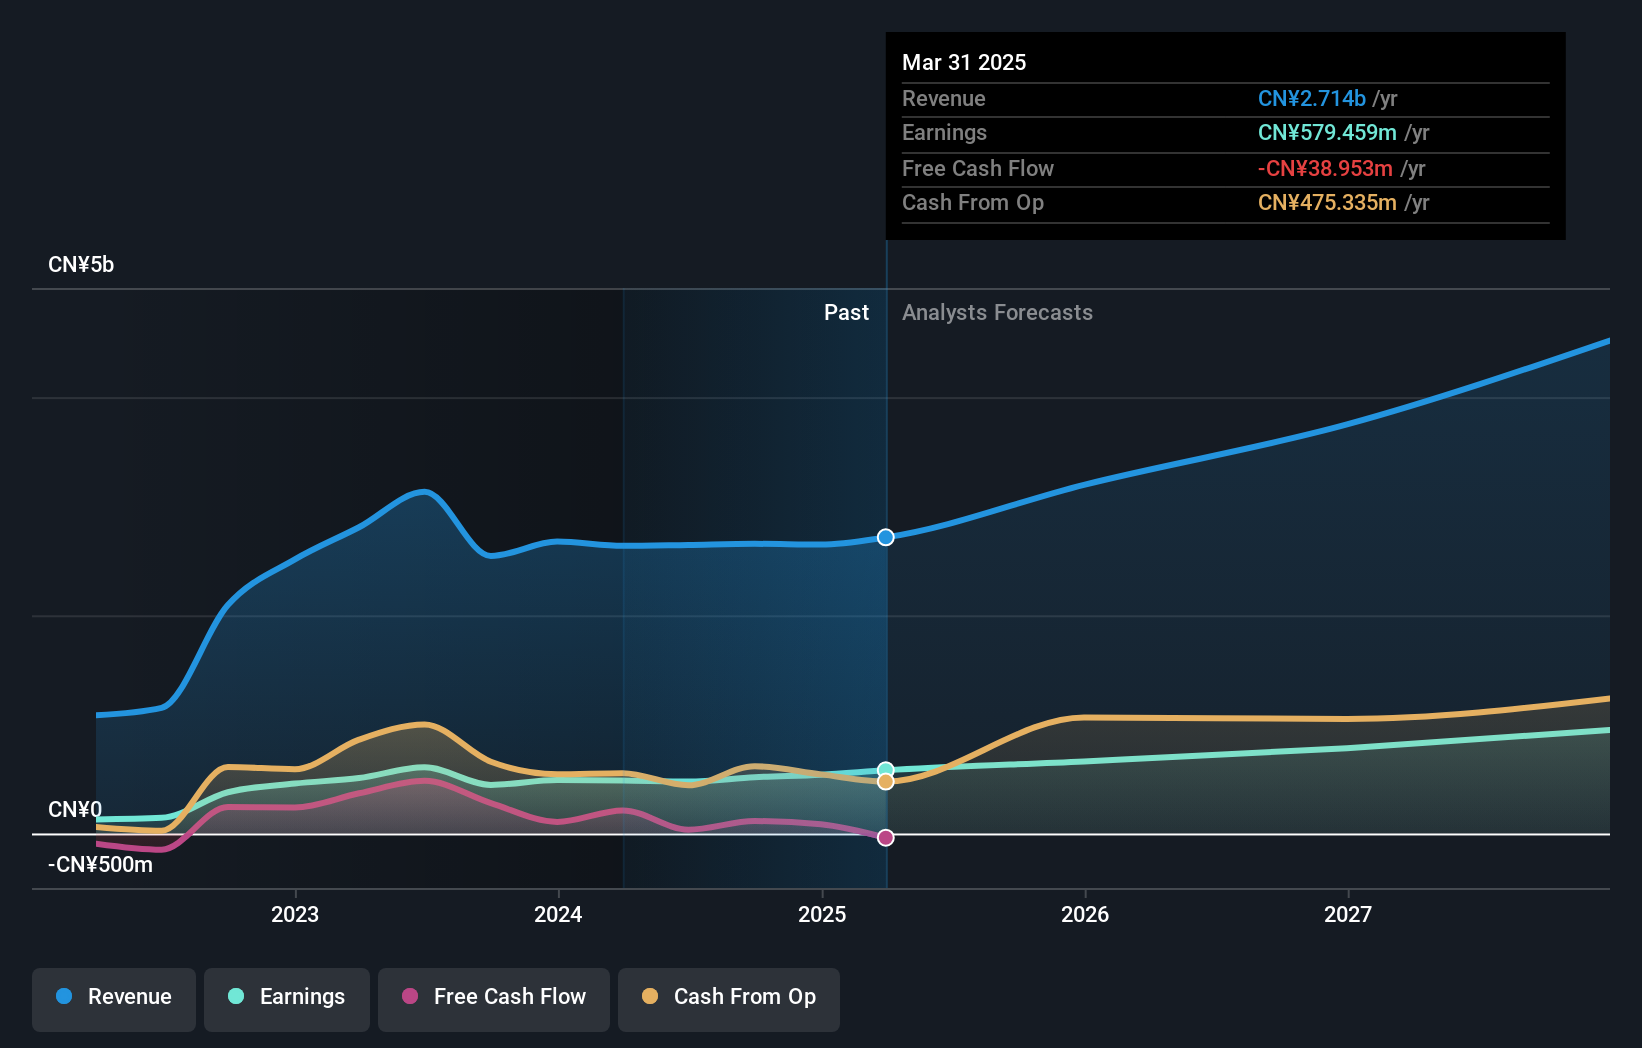This screenshot has width=1642, height=1048.
Task: Click the -CN¥38.953m free cash flow value
Action: tap(1325, 168)
